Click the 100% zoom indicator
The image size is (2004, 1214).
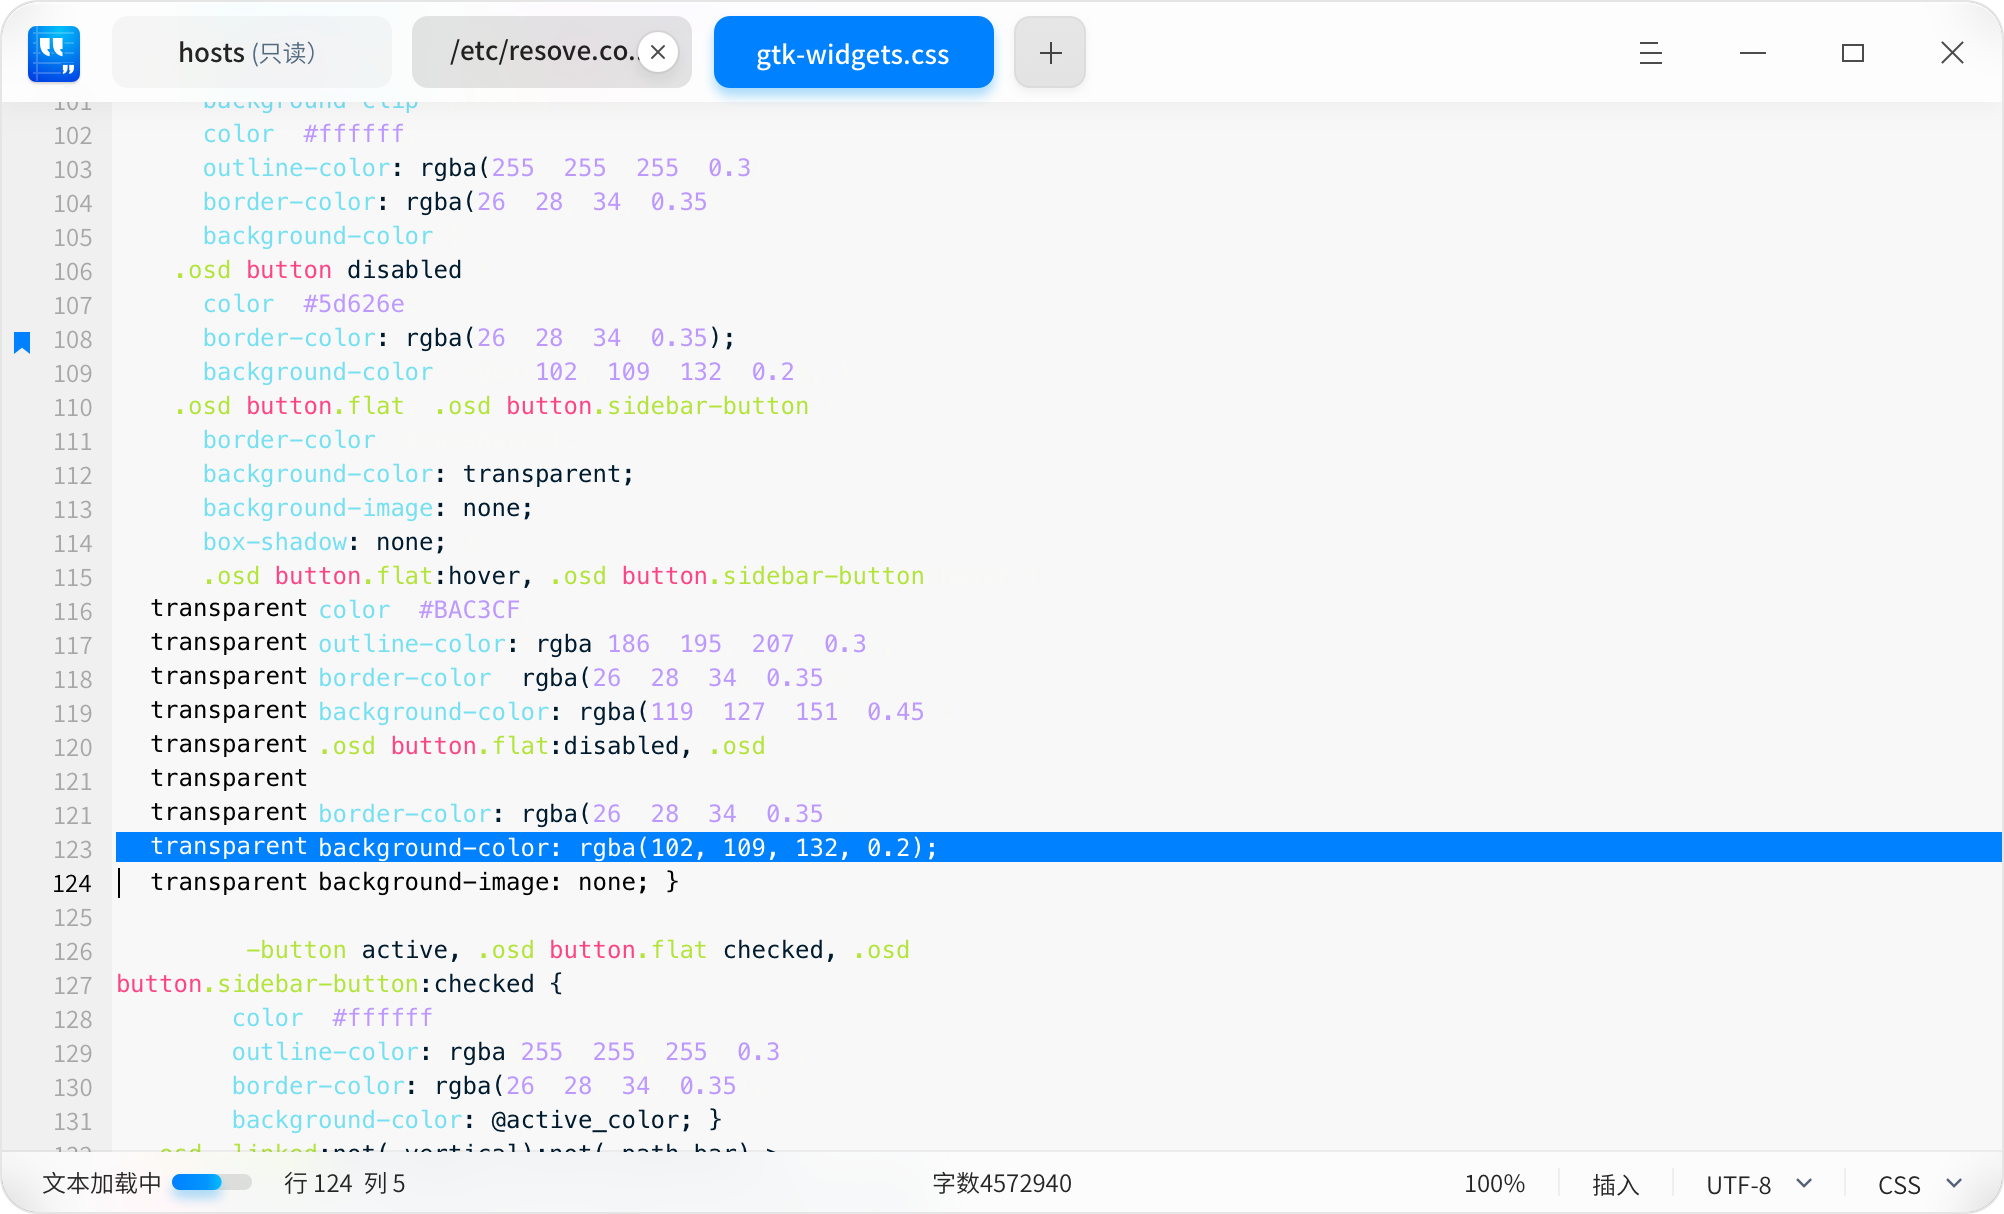point(1494,1184)
